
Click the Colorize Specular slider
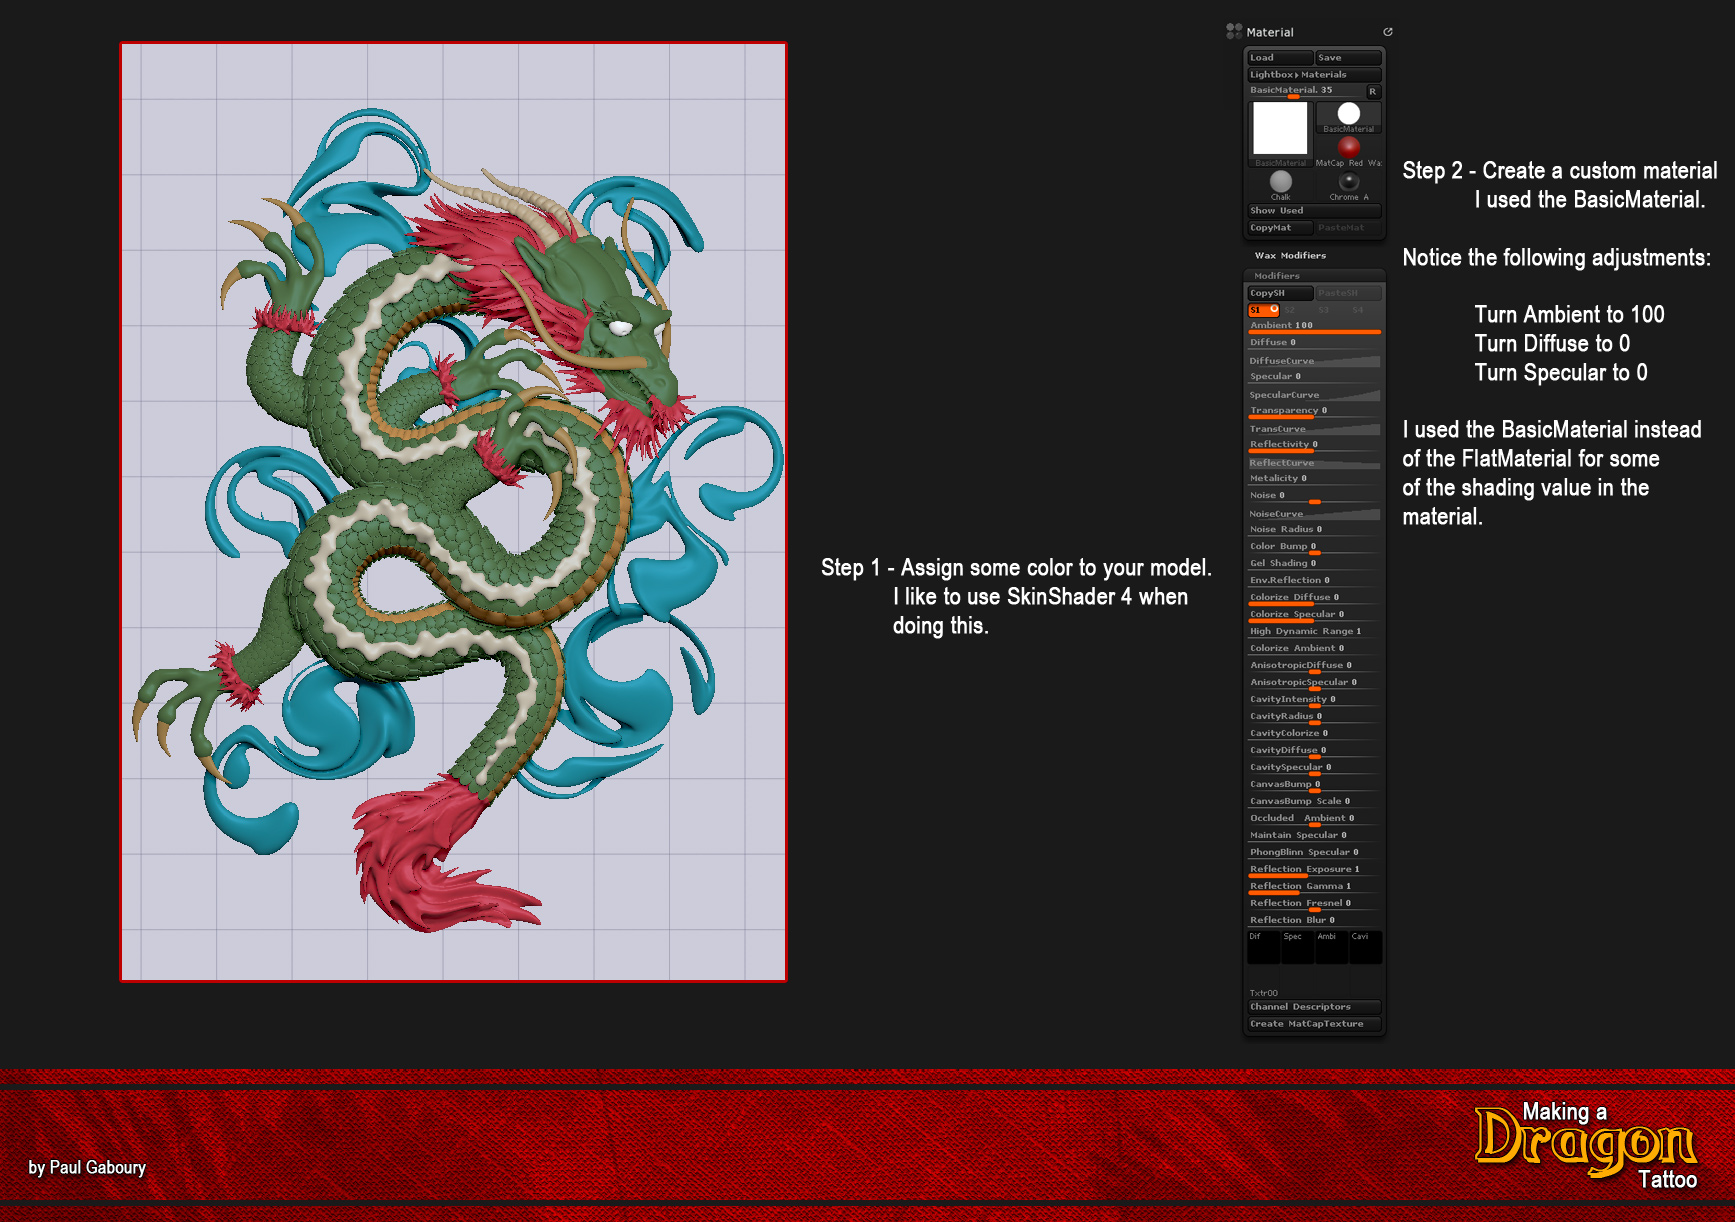pos(1314,615)
